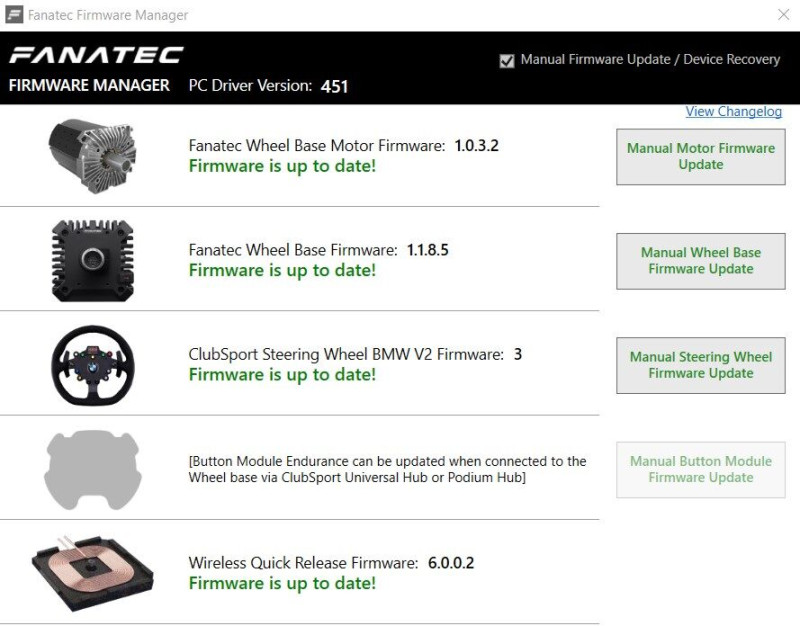The width and height of the screenshot is (800, 626).
Task: Click the FIRMWARE MANAGER header label
Action: [x=89, y=86]
